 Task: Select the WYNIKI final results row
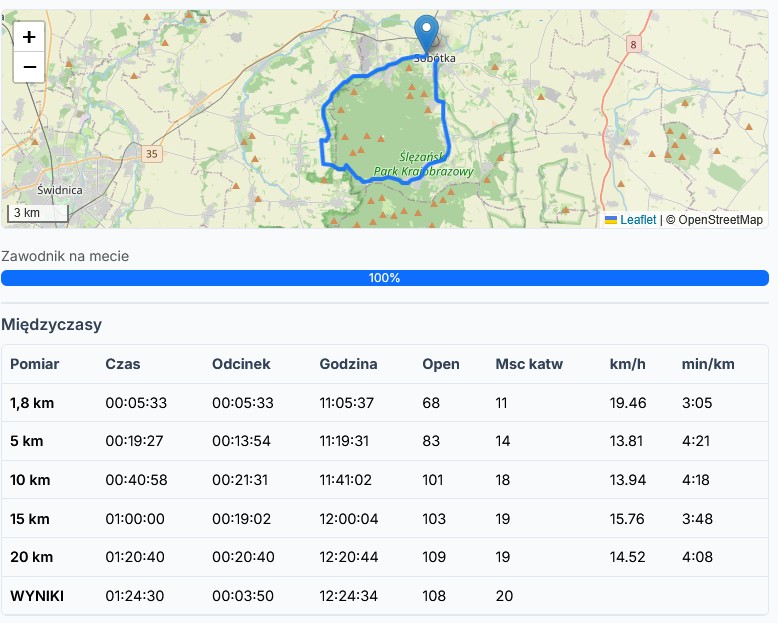385,596
